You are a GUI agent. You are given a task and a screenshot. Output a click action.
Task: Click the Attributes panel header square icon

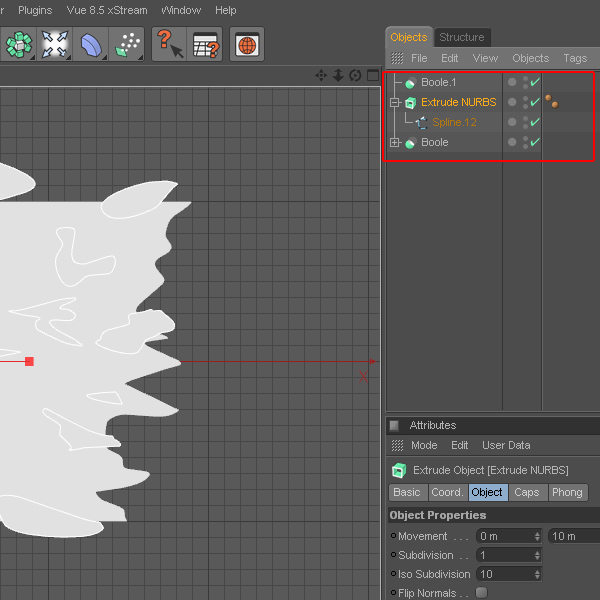(x=394, y=425)
